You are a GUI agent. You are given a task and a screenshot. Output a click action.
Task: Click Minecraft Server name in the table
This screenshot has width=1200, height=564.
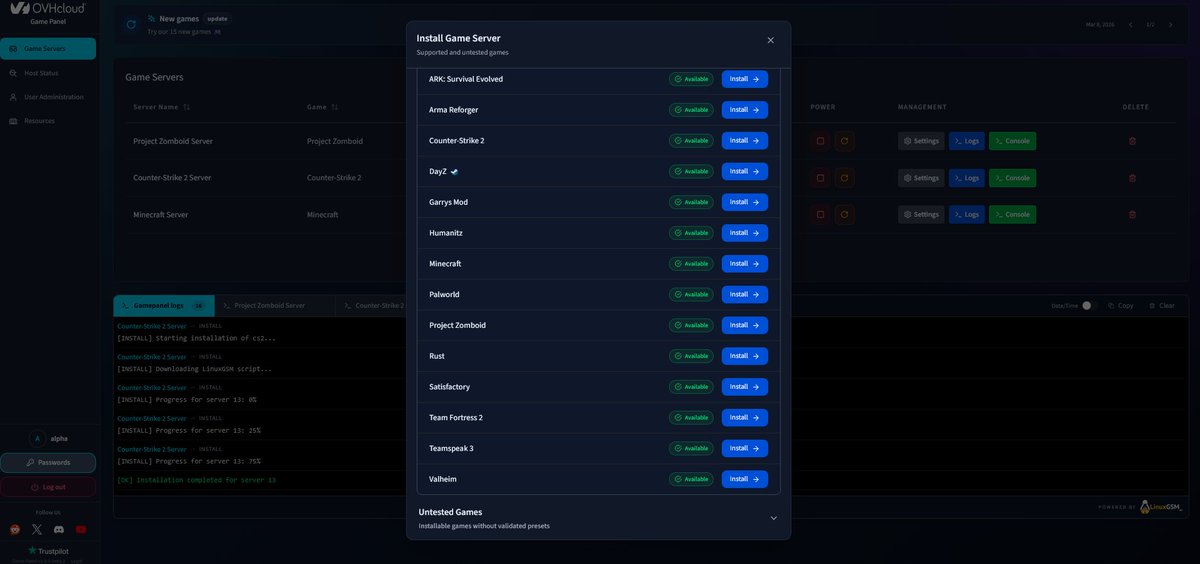161,214
